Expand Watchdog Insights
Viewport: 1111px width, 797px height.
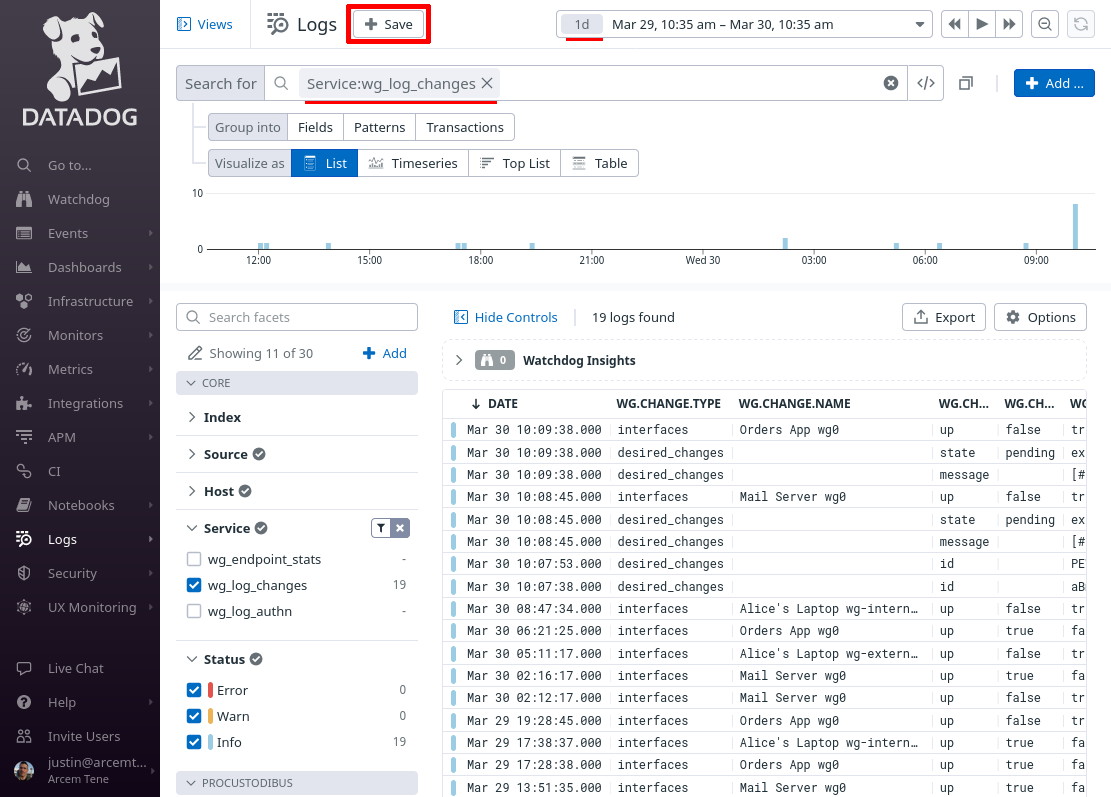(x=458, y=360)
